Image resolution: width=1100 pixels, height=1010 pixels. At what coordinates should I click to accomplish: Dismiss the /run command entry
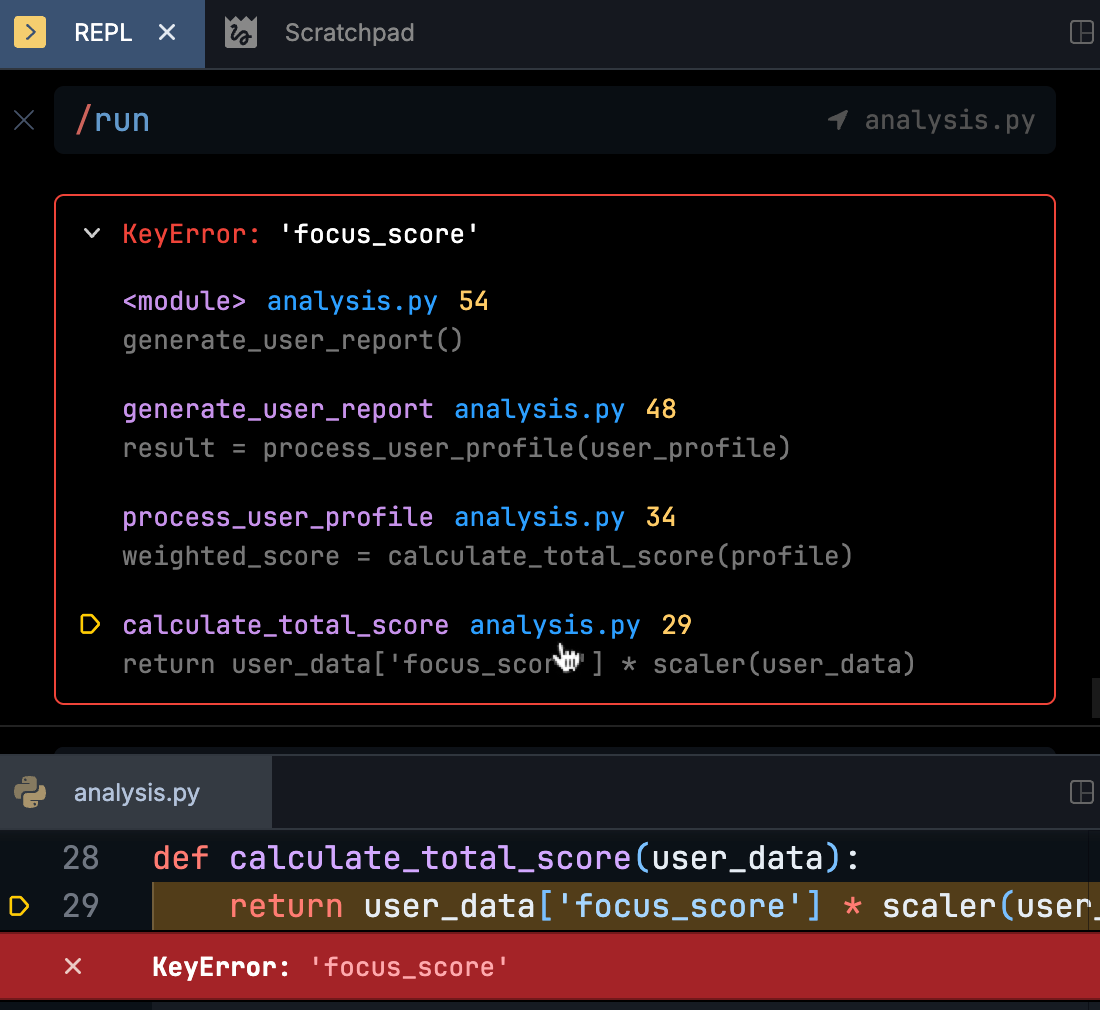(x=25, y=121)
